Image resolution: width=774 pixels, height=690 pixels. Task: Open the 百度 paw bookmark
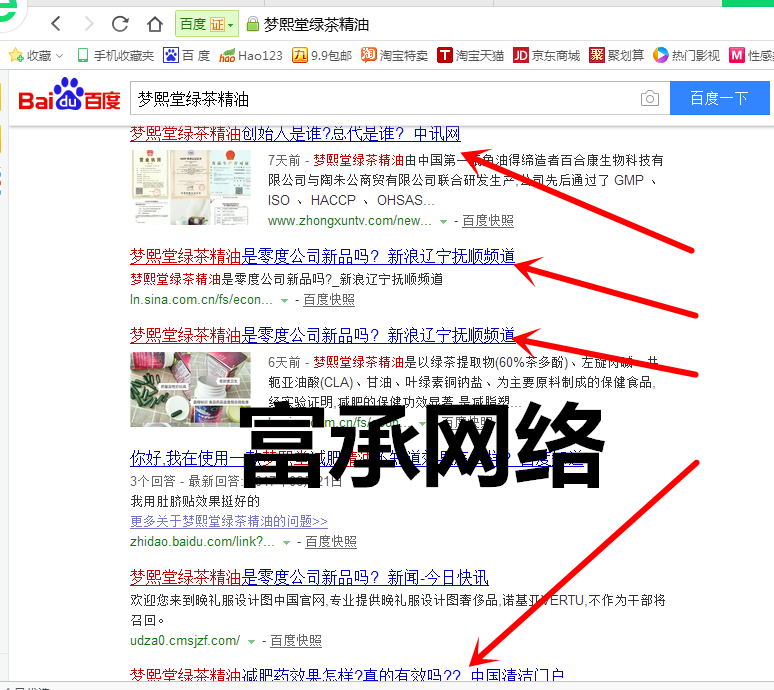click(187, 55)
